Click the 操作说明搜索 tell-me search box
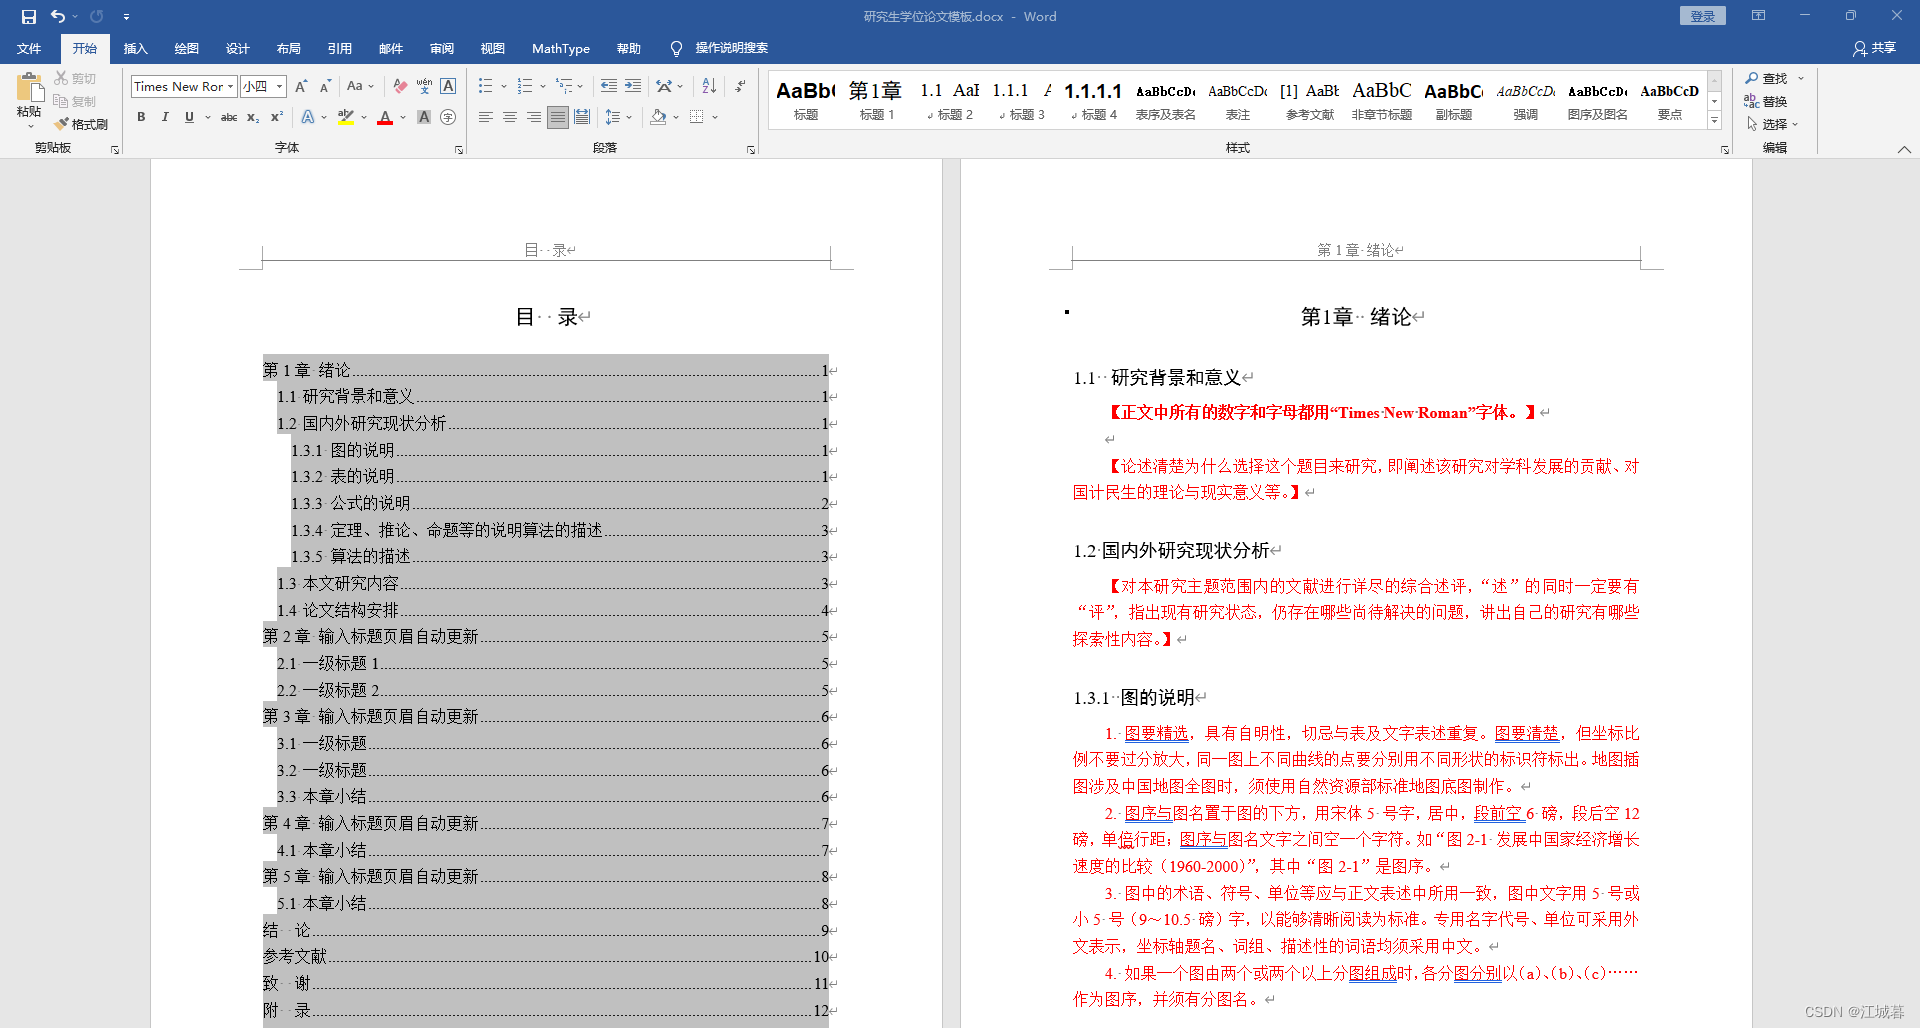1920x1028 pixels. [x=720, y=48]
